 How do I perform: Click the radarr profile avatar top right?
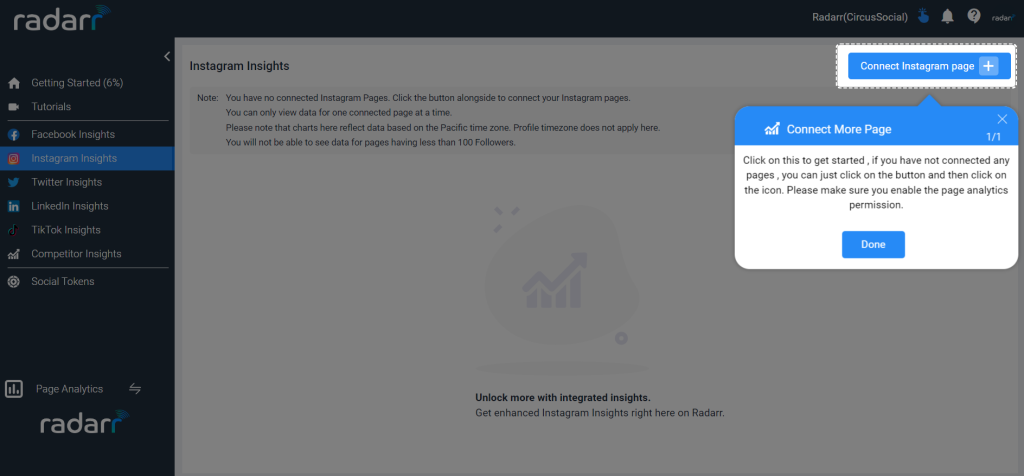click(1001, 18)
